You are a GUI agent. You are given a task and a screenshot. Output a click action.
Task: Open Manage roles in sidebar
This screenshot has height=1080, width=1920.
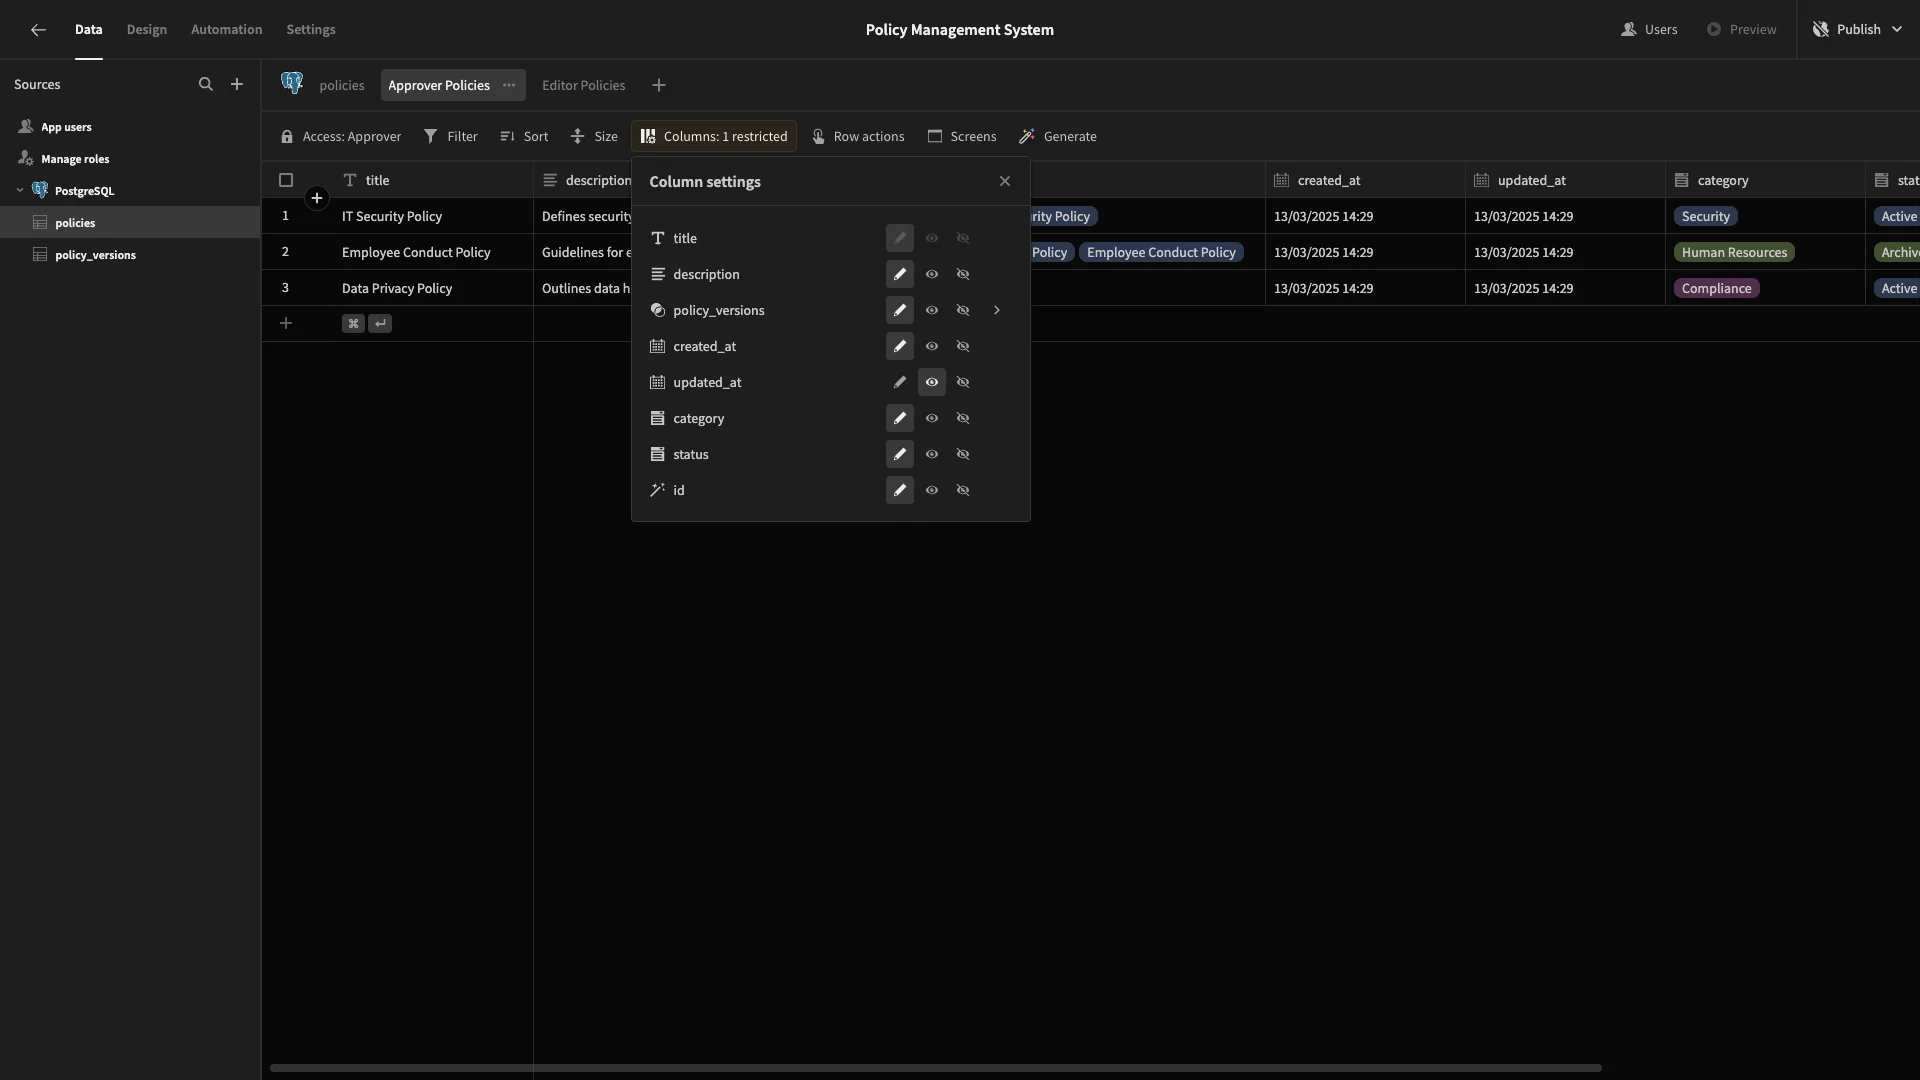[75, 159]
